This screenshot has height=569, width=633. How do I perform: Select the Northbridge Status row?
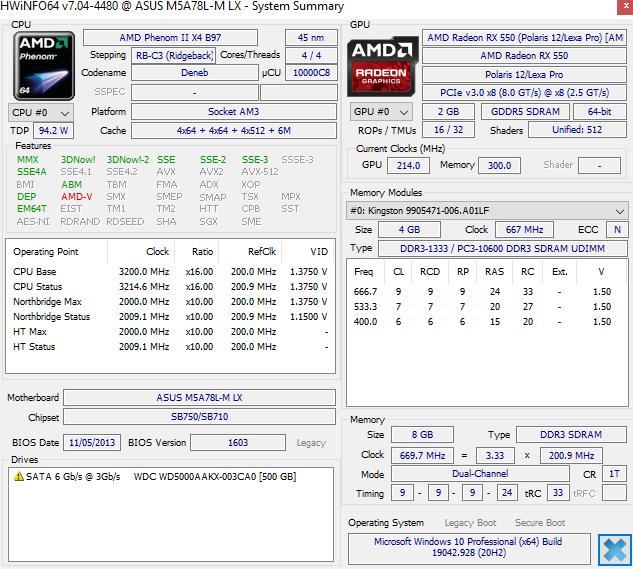coord(170,317)
